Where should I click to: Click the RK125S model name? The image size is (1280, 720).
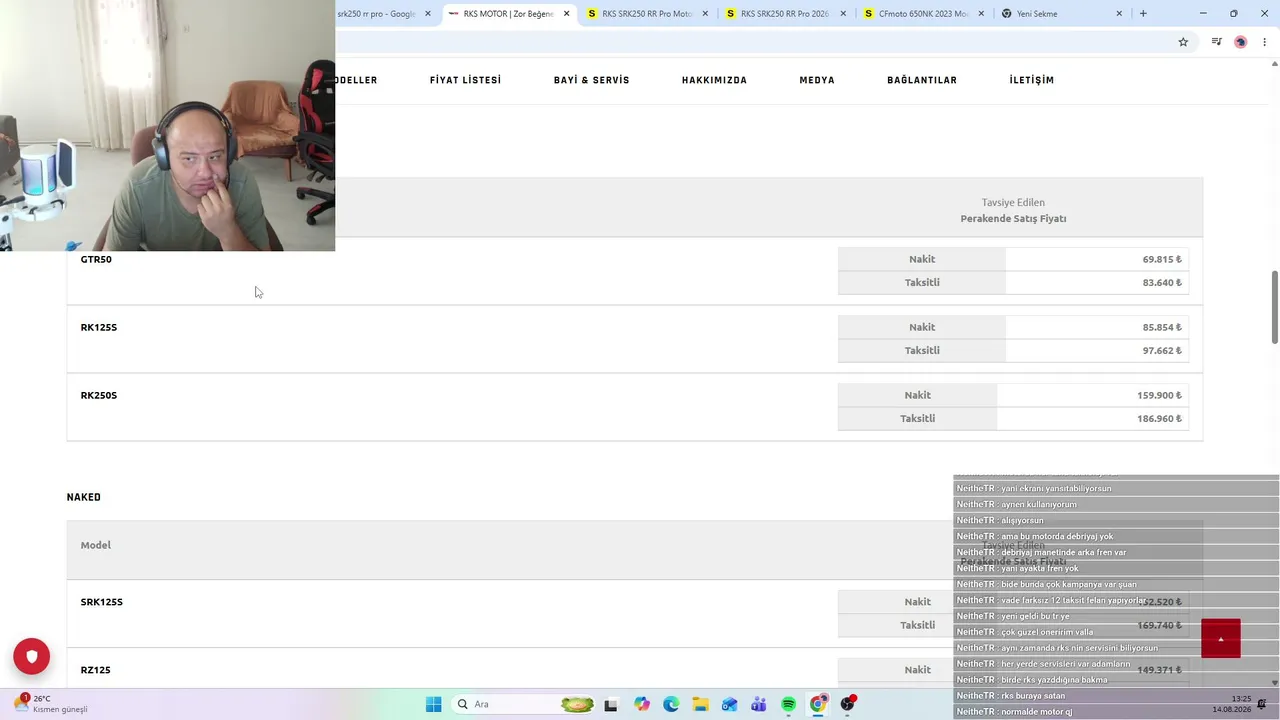(99, 327)
